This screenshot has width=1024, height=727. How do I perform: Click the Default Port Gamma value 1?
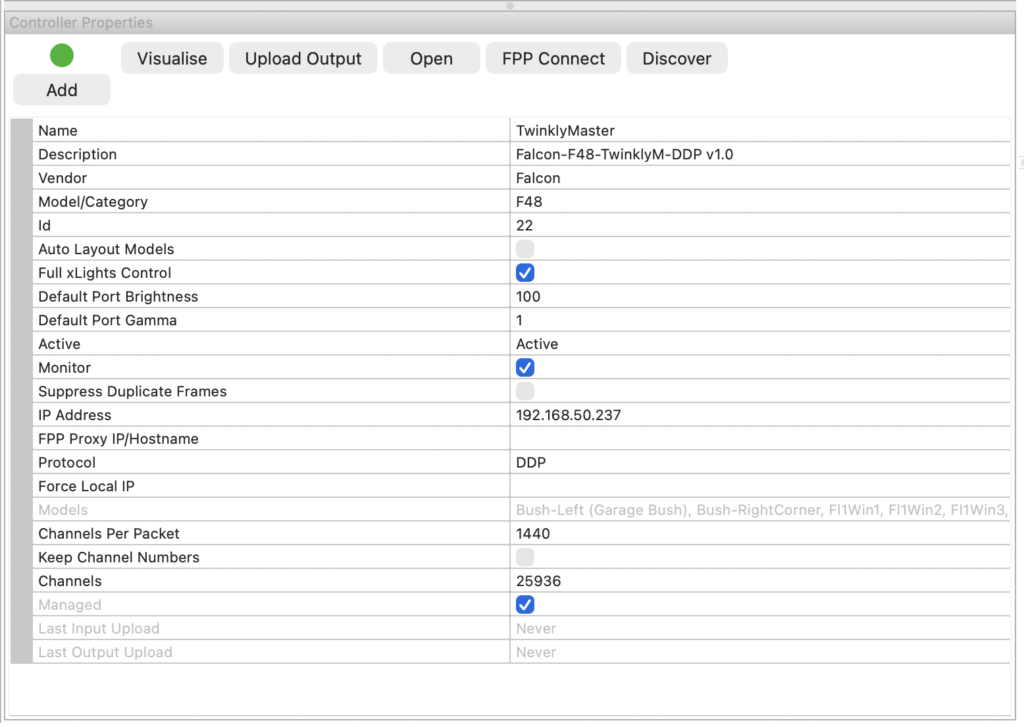(x=760, y=320)
